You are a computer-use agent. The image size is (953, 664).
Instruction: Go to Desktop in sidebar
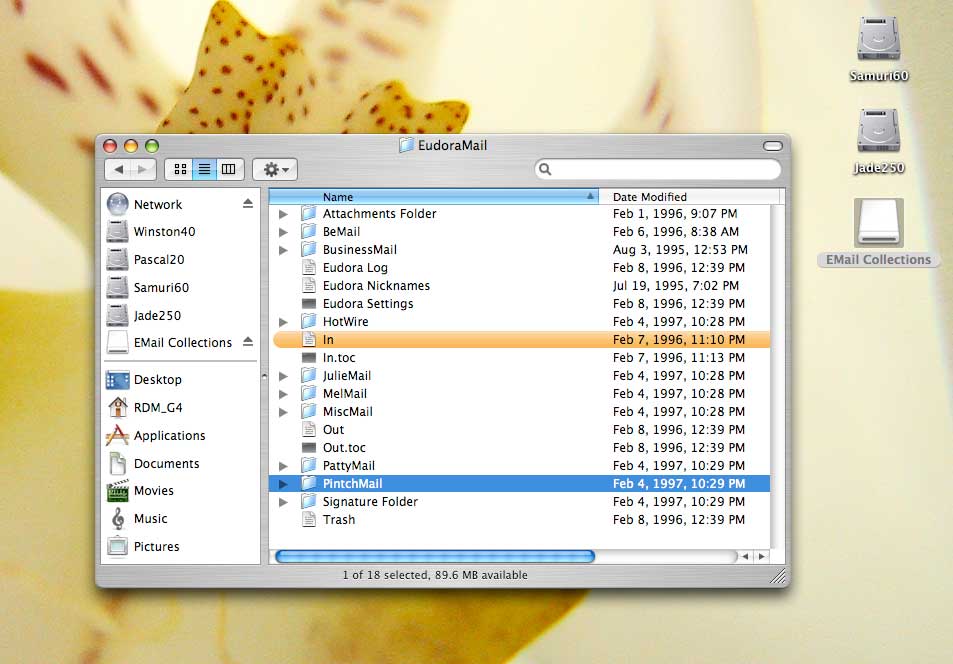click(x=144, y=380)
